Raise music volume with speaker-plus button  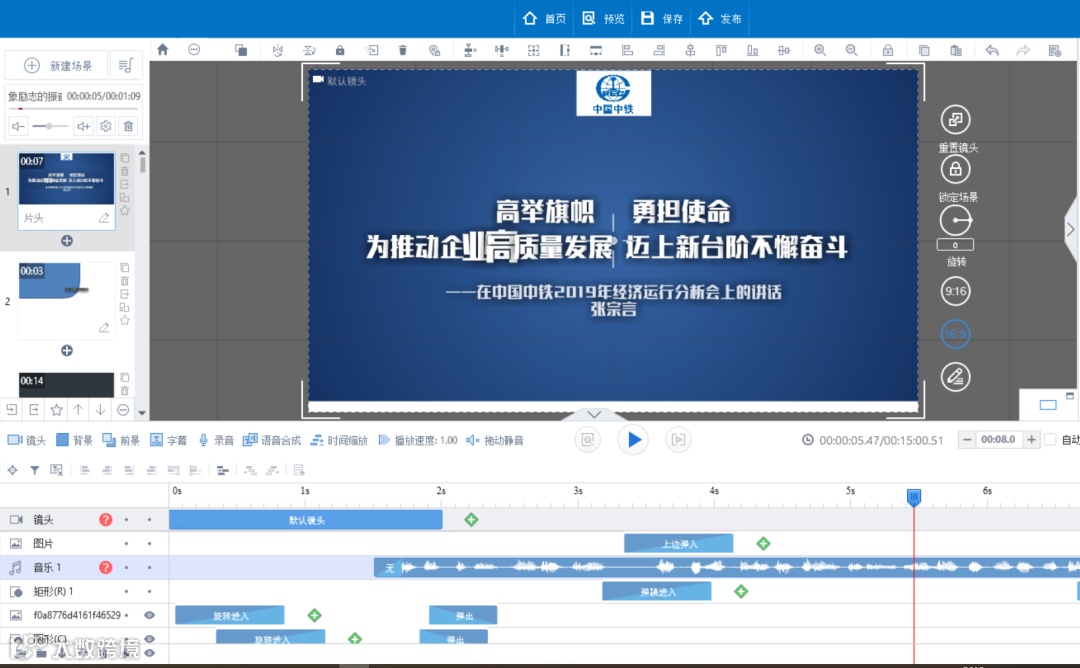point(83,126)
